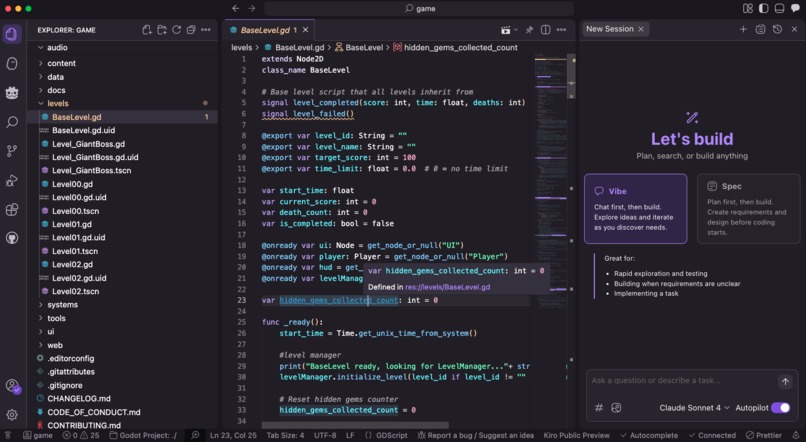Open editor more actions ellipsis
The height and width of the screenshot is (442, 806).
[561, 30]
